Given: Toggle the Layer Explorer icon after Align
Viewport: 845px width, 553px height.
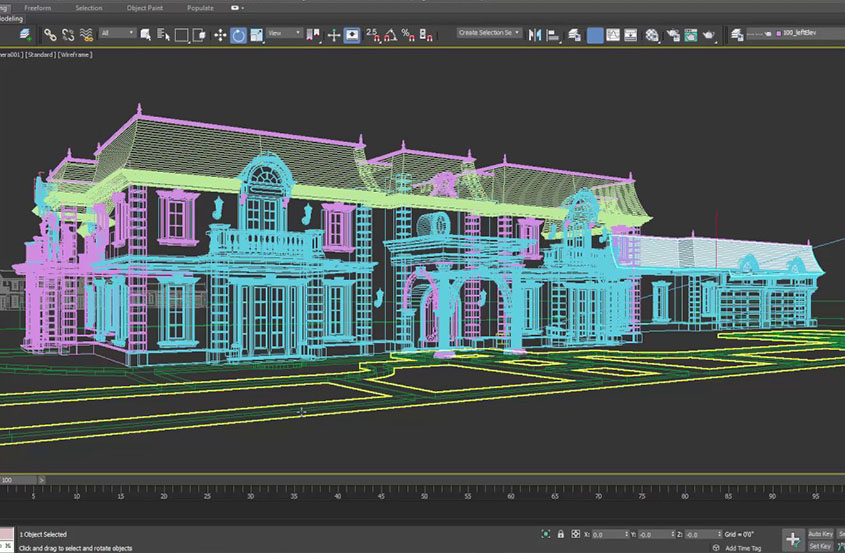Looking at the screenshot, I should coord(574,36).
